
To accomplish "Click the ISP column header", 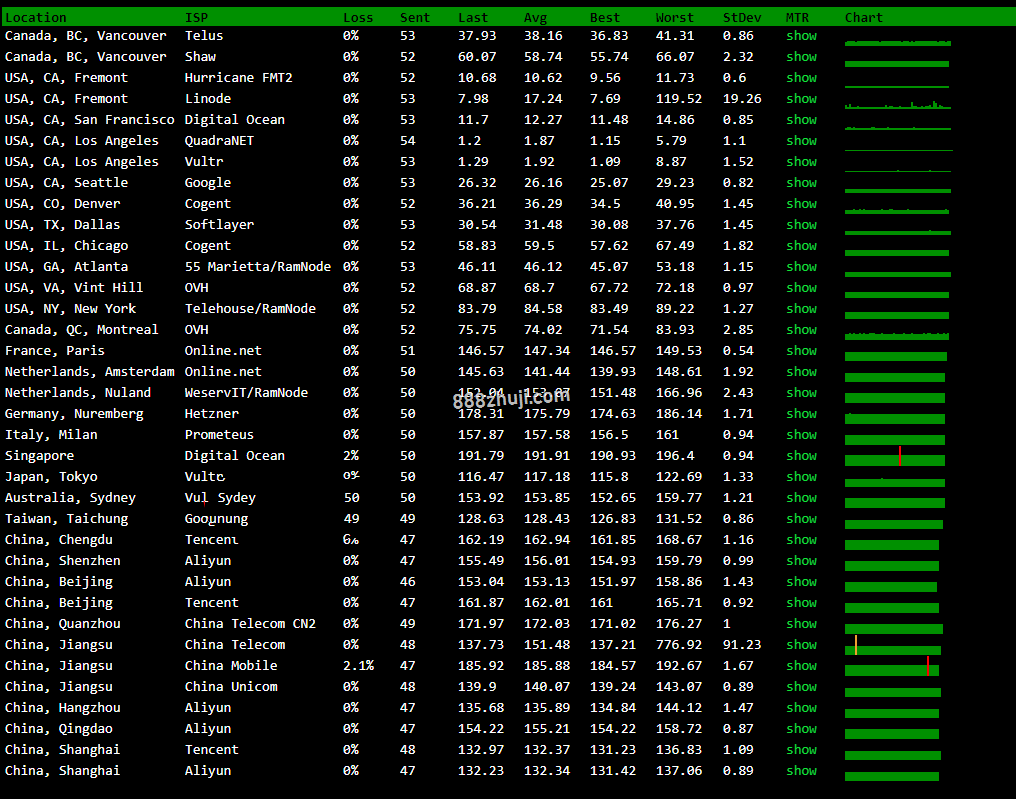I will pyautogui.click(x=196, y=17).
